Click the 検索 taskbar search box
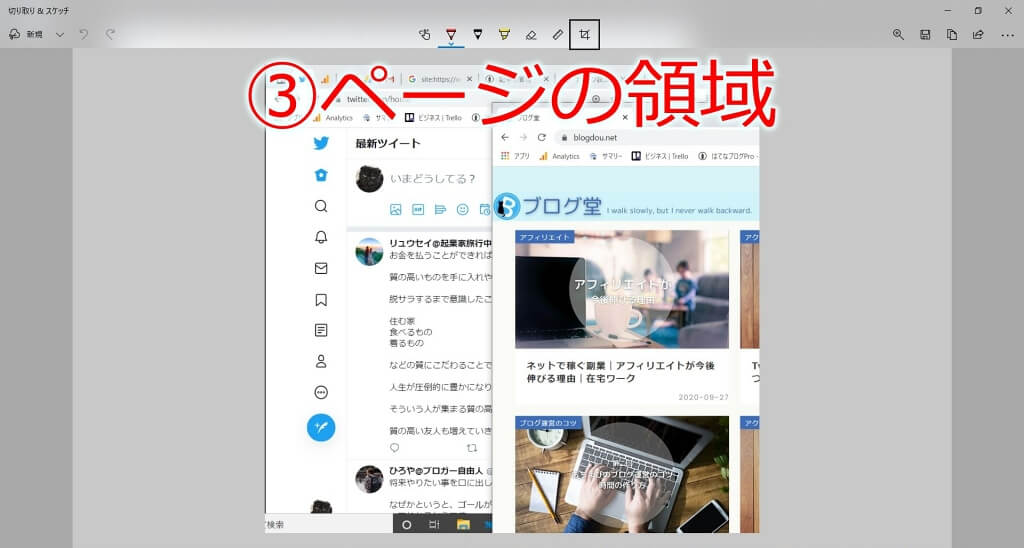This screenshot has width=1024, height=548. click(328, 524)
